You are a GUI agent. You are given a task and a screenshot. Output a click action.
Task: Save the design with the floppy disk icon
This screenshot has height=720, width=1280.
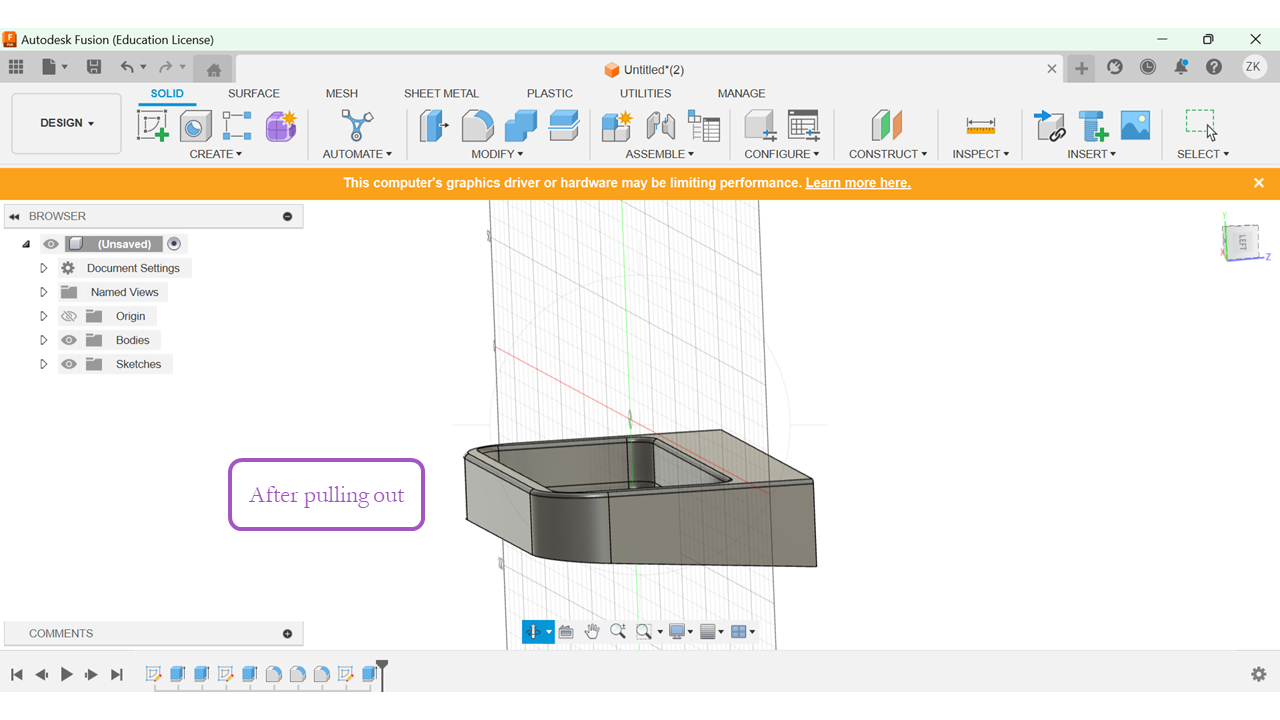pos(94,67)
